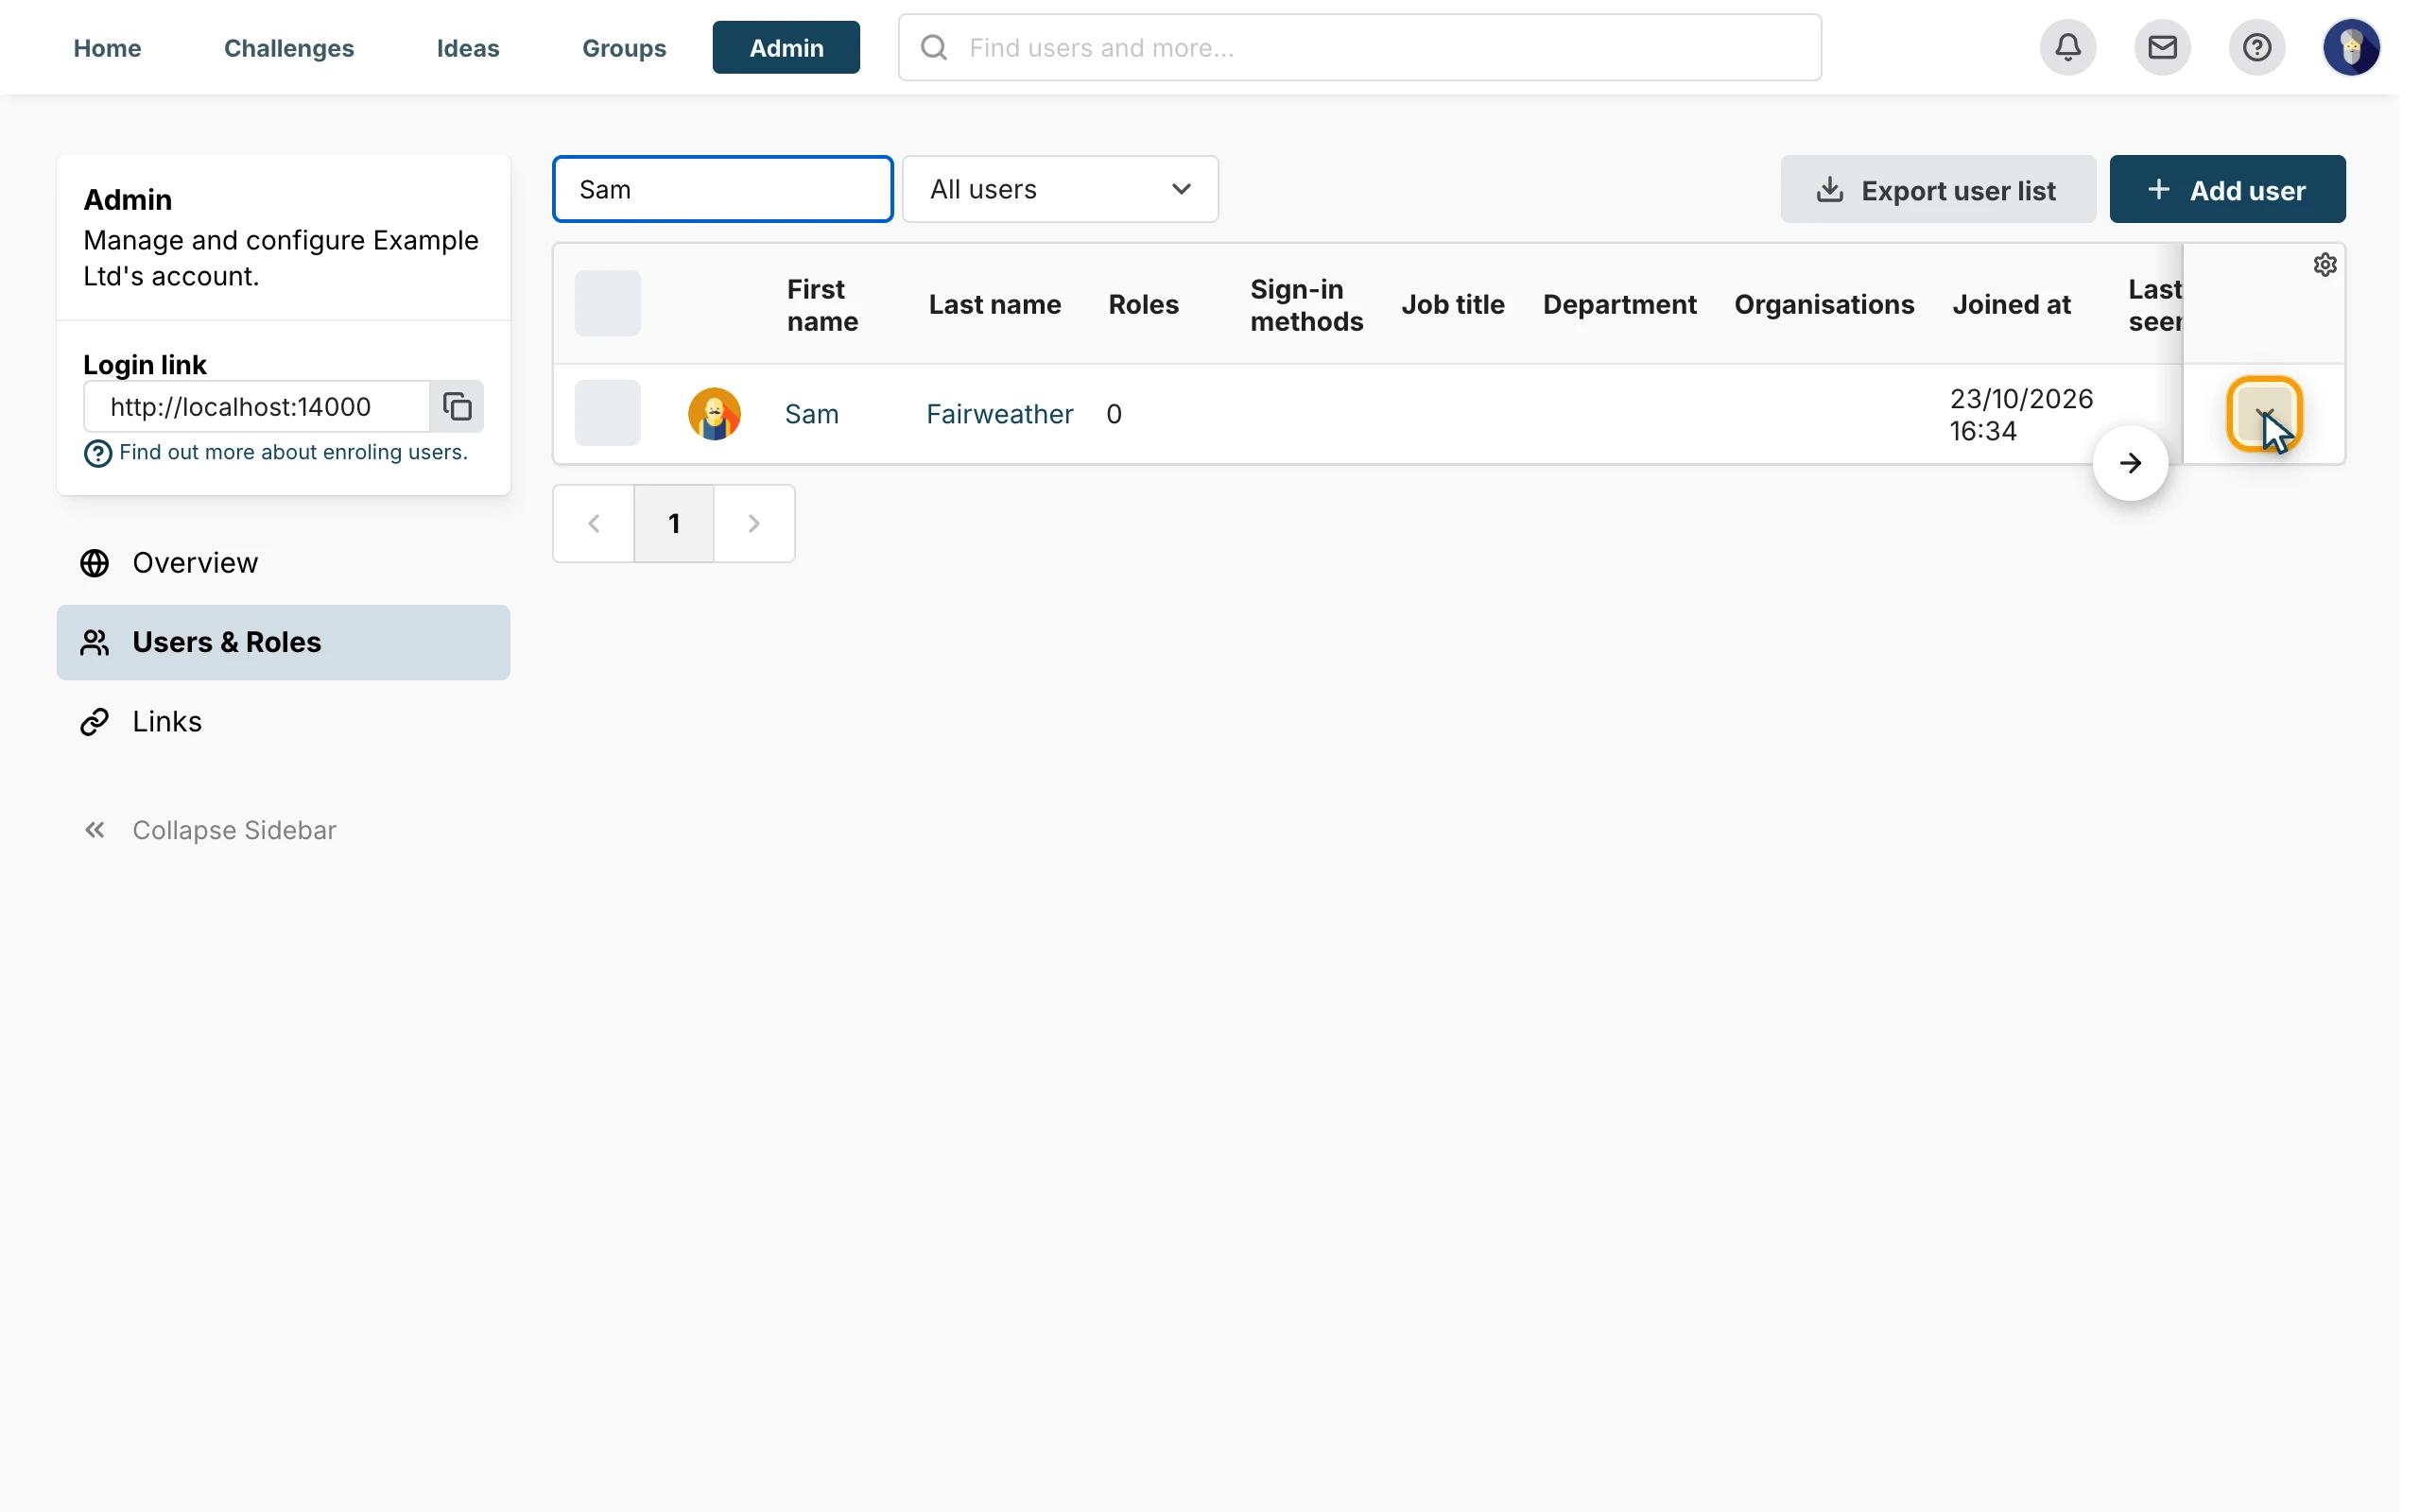Go to previous page in pagination

(x=594, y=524)
